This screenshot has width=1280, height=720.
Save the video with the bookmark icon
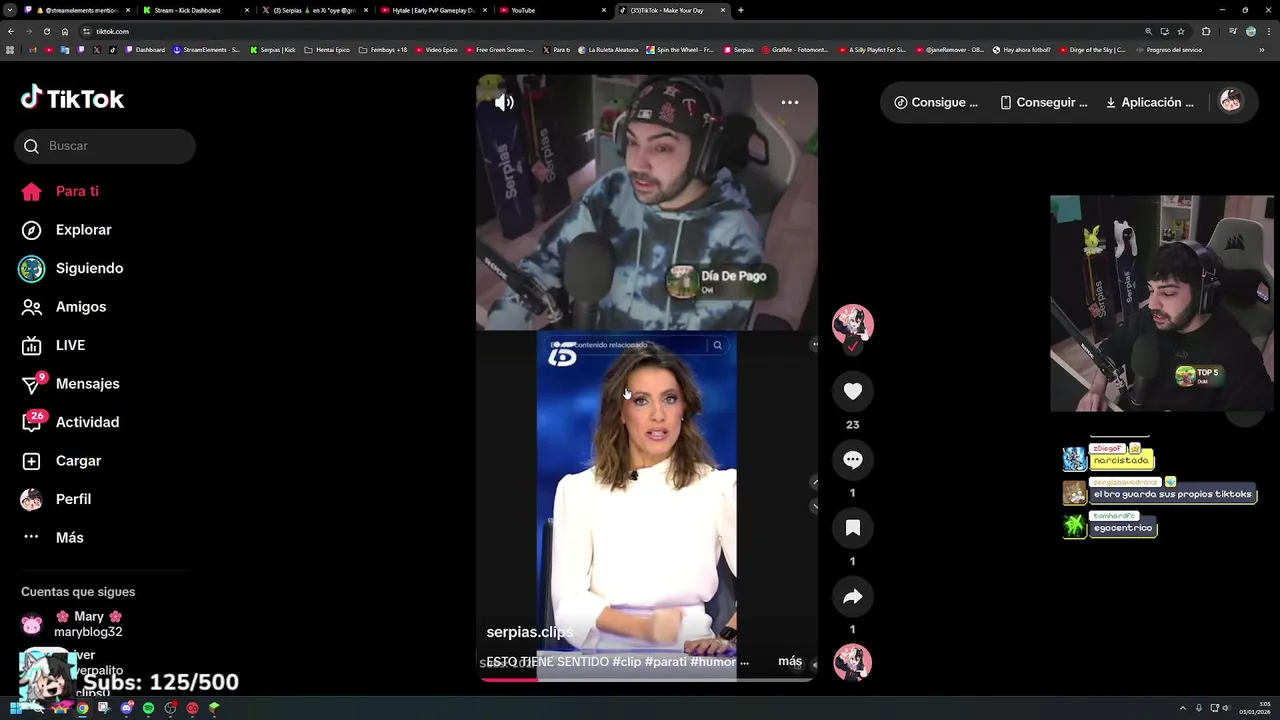[x=852, y=528]
